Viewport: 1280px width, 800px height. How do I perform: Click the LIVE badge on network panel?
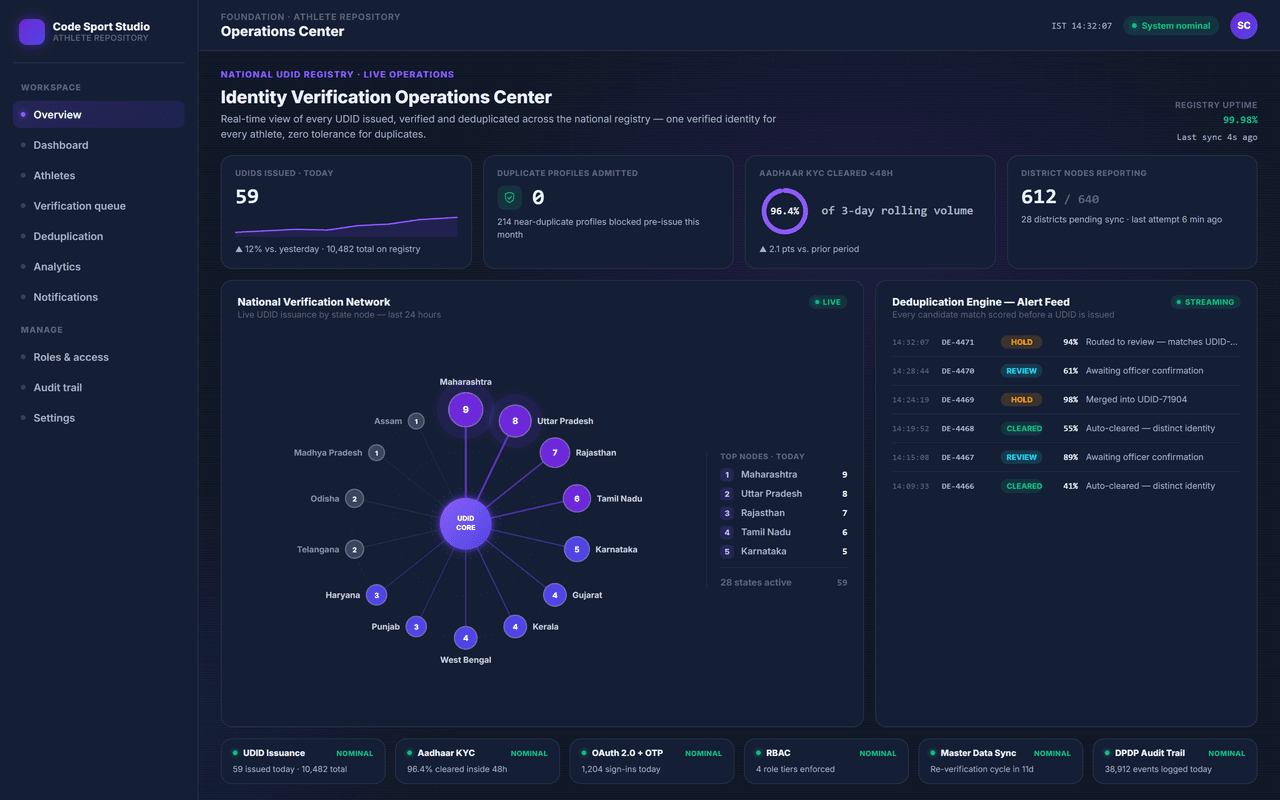tap(827, 302)
